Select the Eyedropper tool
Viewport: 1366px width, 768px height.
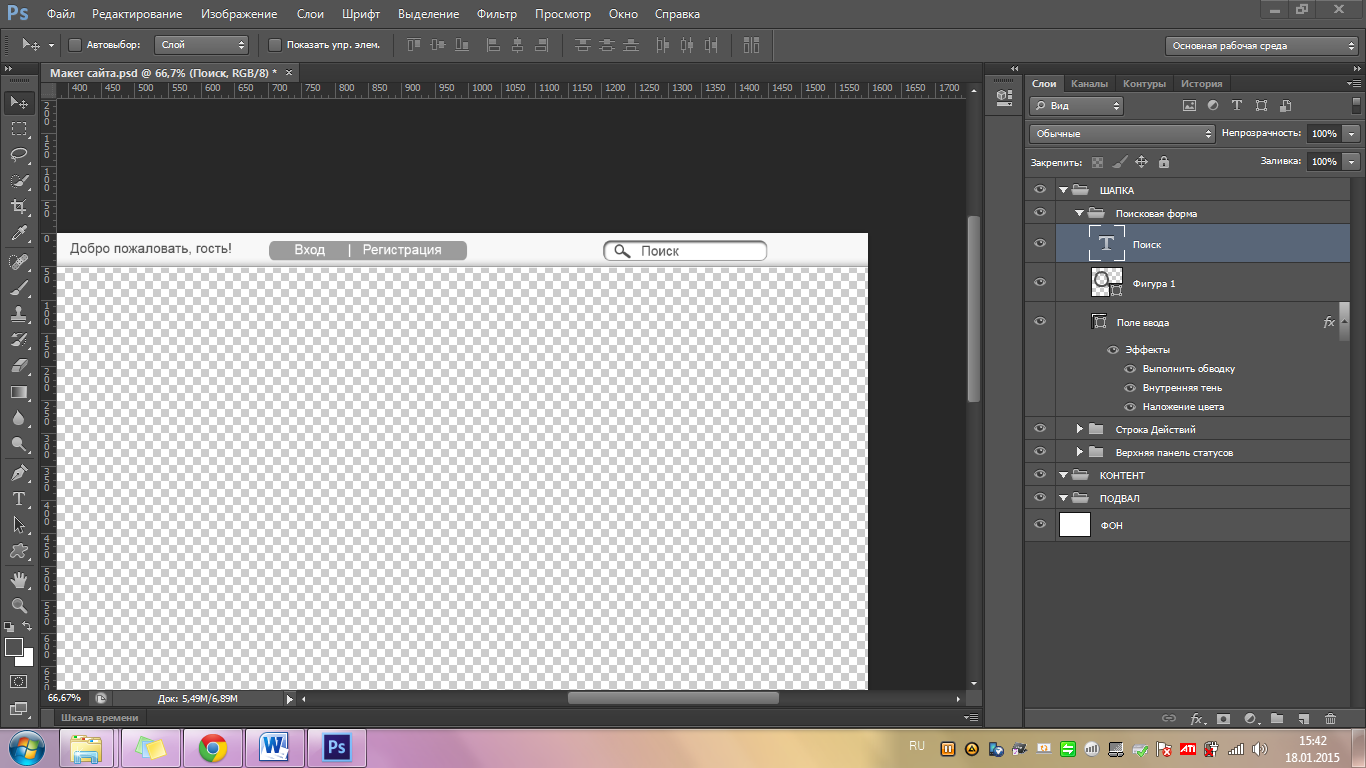pyautogui.click(x=19, y=234)
